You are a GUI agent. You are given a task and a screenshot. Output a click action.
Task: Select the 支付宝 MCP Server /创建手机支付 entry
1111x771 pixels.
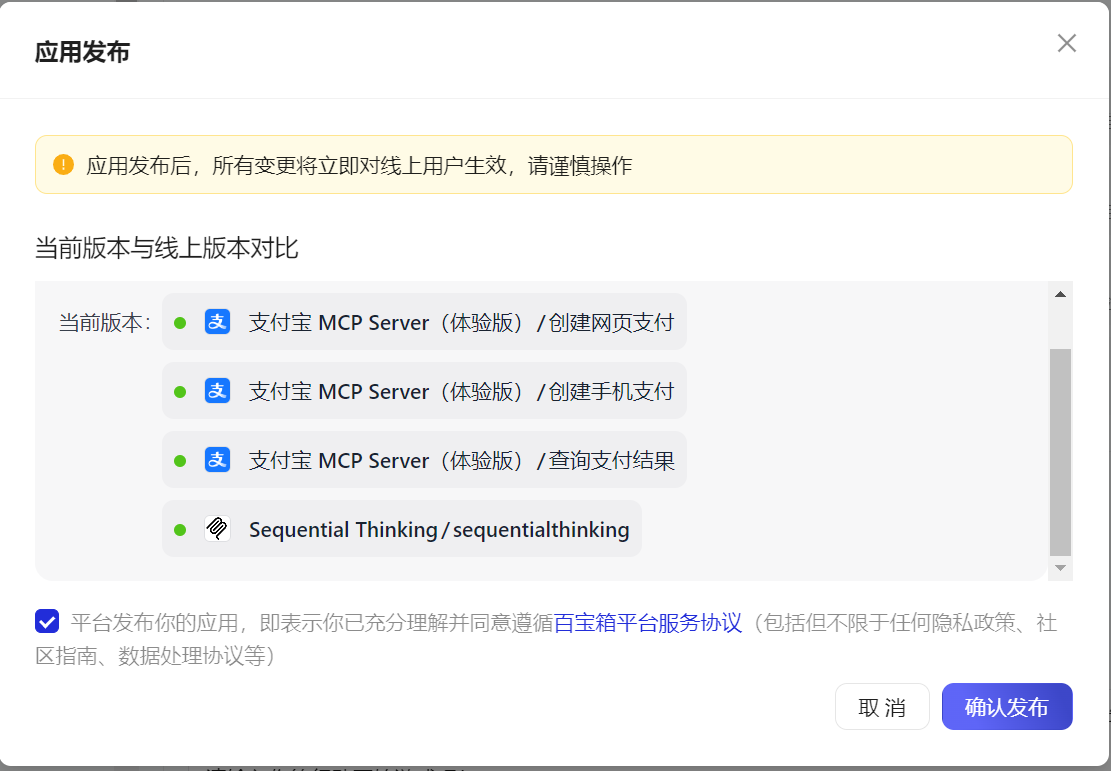click(x=424, y=390)
